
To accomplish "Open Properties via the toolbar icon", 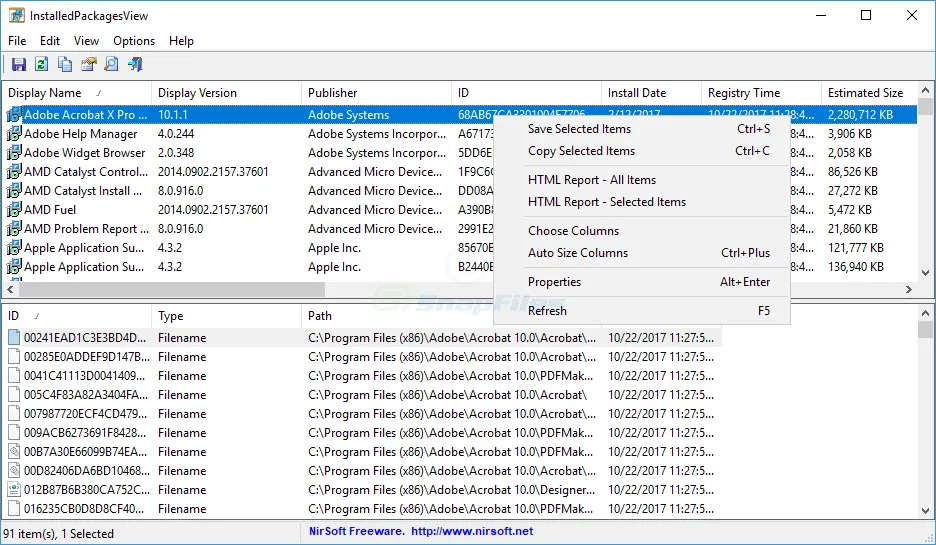I will click(88, 64).
